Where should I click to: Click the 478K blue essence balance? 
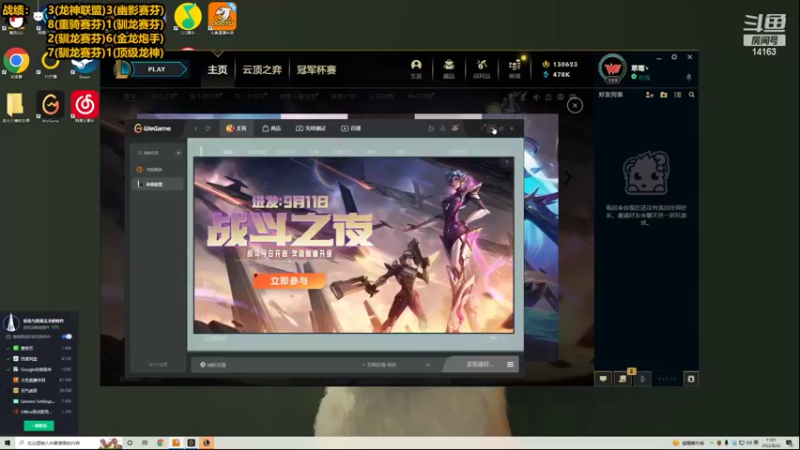click(x=557, y=74)
